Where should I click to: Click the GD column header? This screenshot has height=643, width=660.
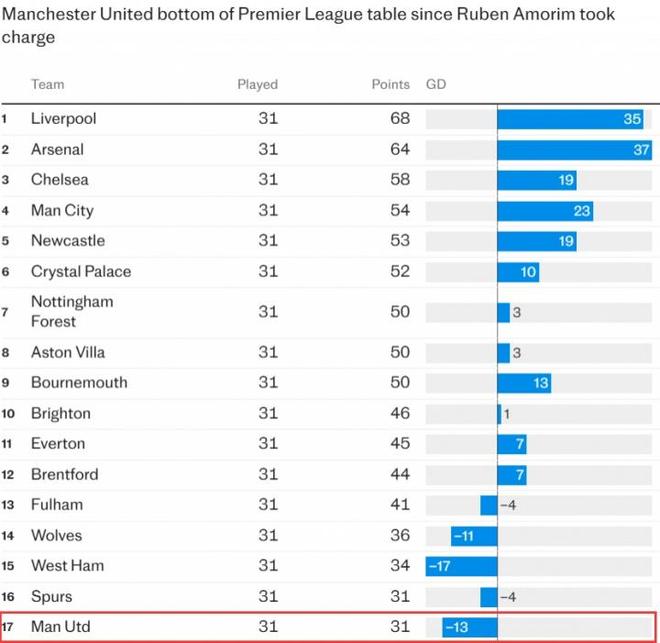click(x=436, y=85)
